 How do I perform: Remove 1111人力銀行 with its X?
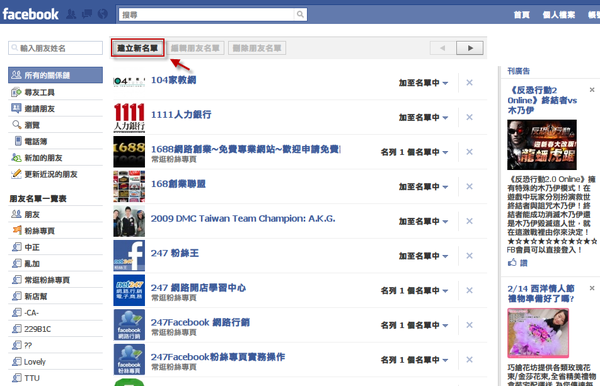(x=470, y=117)
